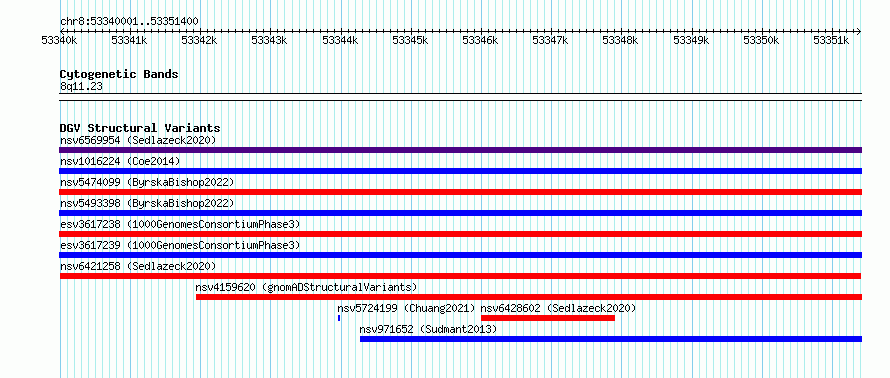Open esv3617239 (1000GenomesConsortiumPhase3) label
This screenshot has width=890, height=378.
(x=180, y=245)
